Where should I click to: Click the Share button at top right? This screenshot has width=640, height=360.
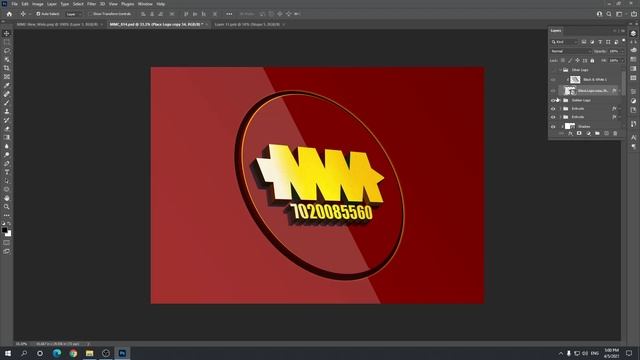point(634,14)
